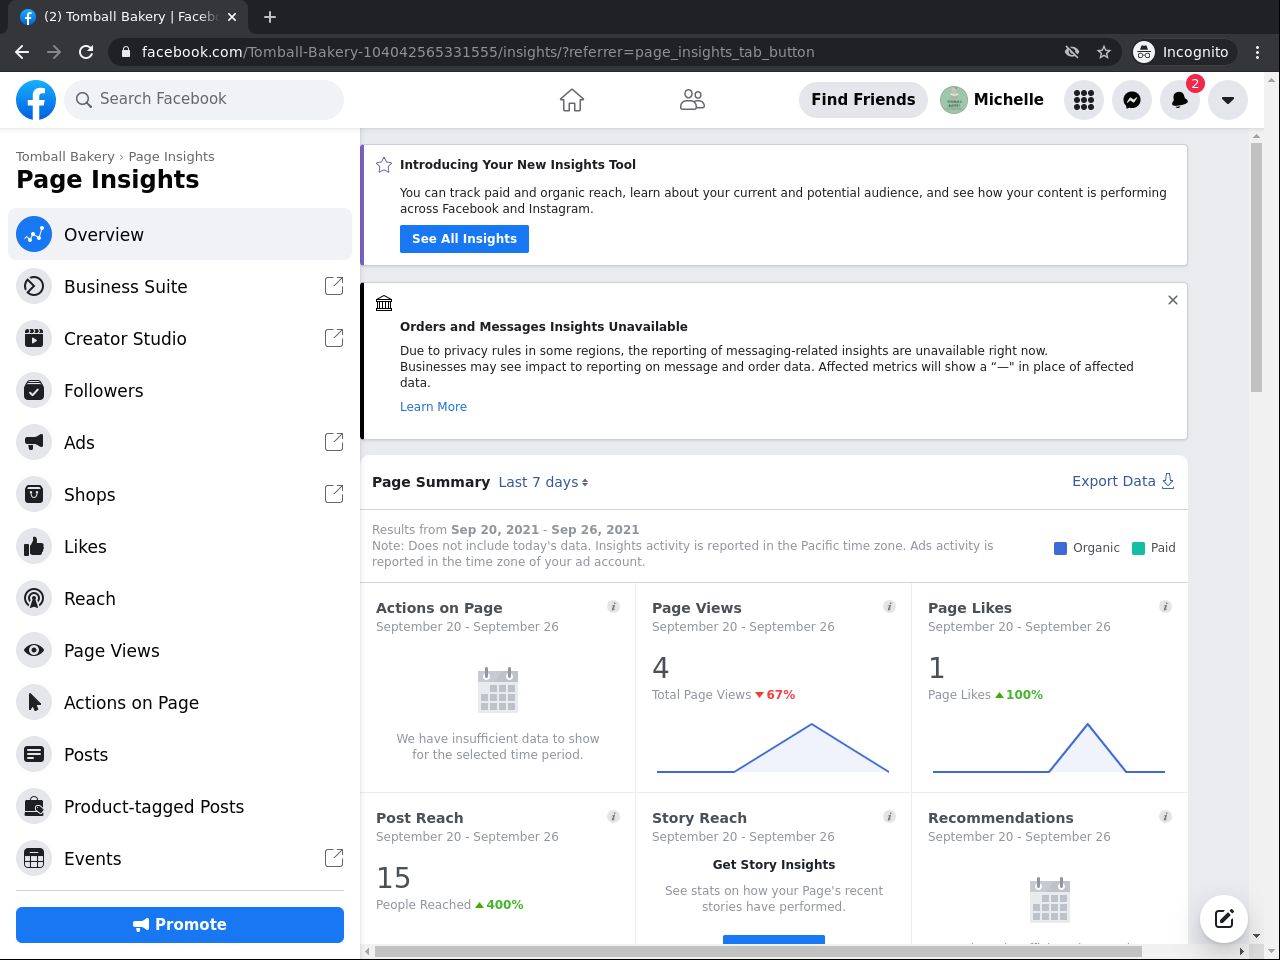The image size is (1280, 960).
Task: Click the Facebook logo icon
Action: coord(36,100)
